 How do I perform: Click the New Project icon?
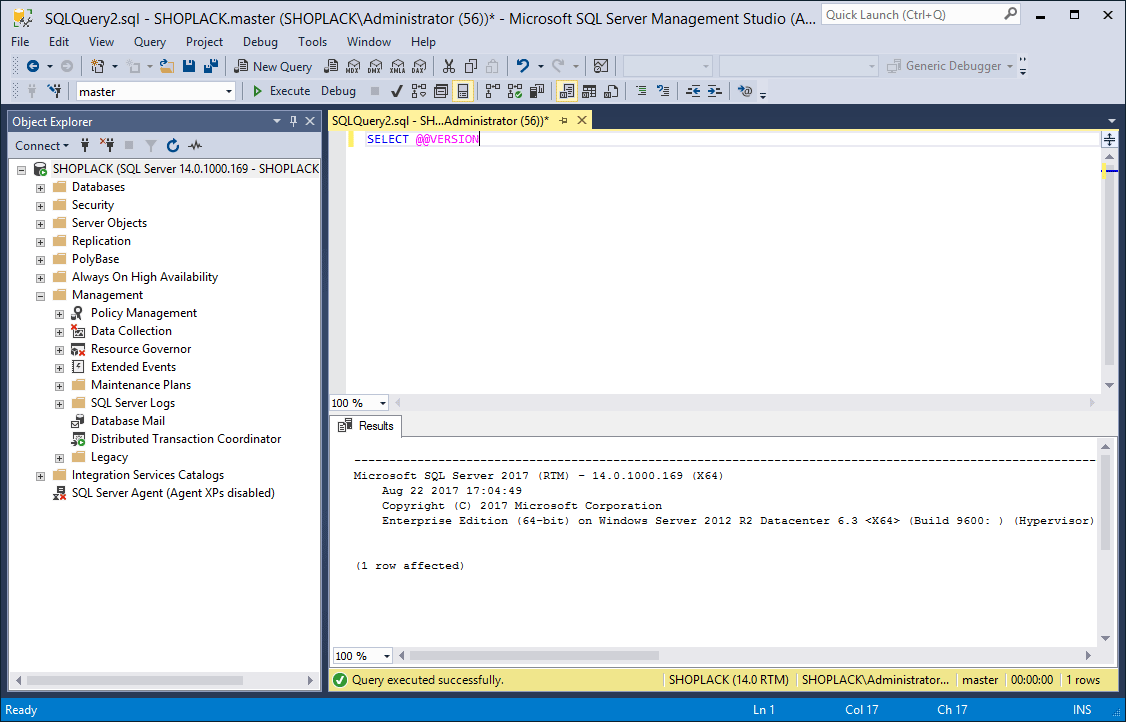98,66
